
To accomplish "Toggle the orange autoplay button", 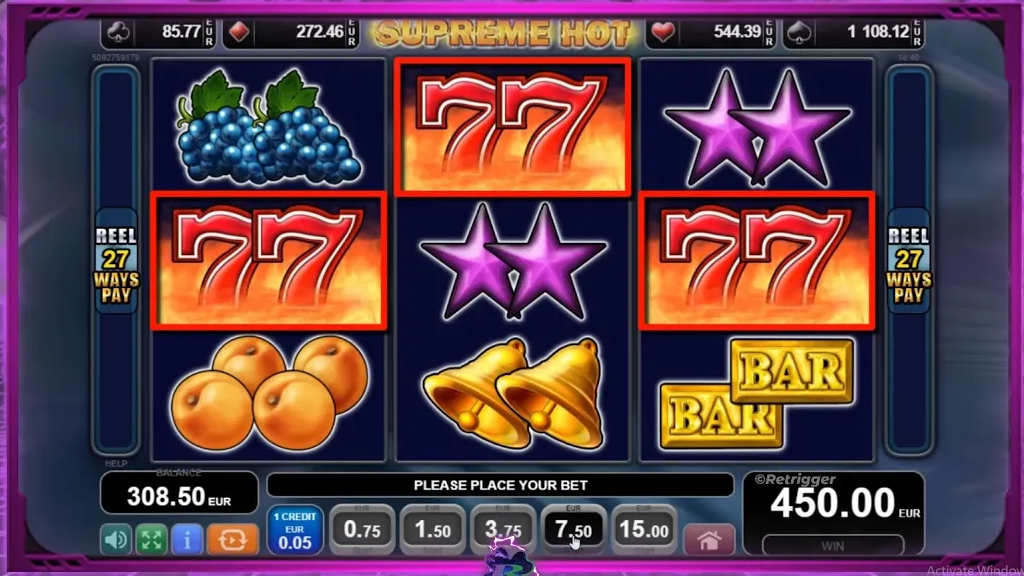I will [x=232, y=539].
